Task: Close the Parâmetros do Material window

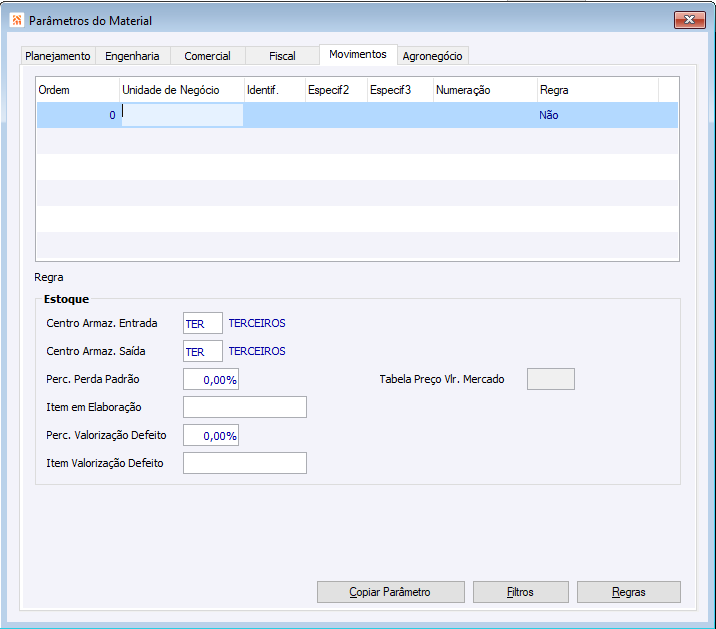Action: 690,20
